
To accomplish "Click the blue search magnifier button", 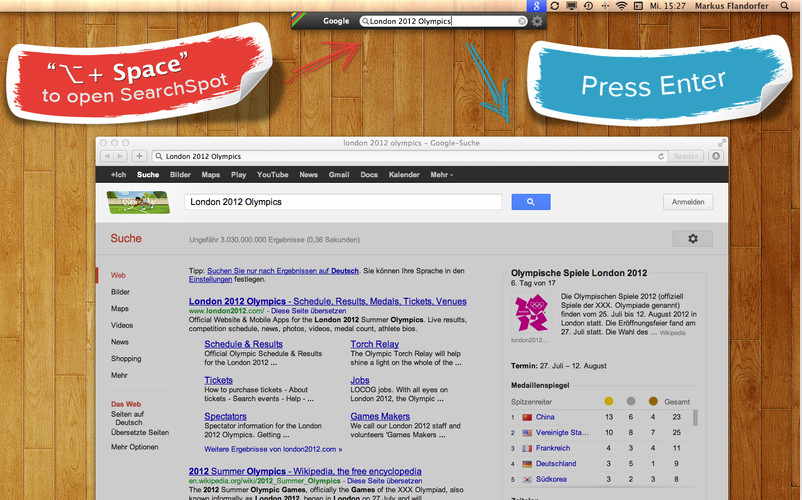I will [531, 202].
